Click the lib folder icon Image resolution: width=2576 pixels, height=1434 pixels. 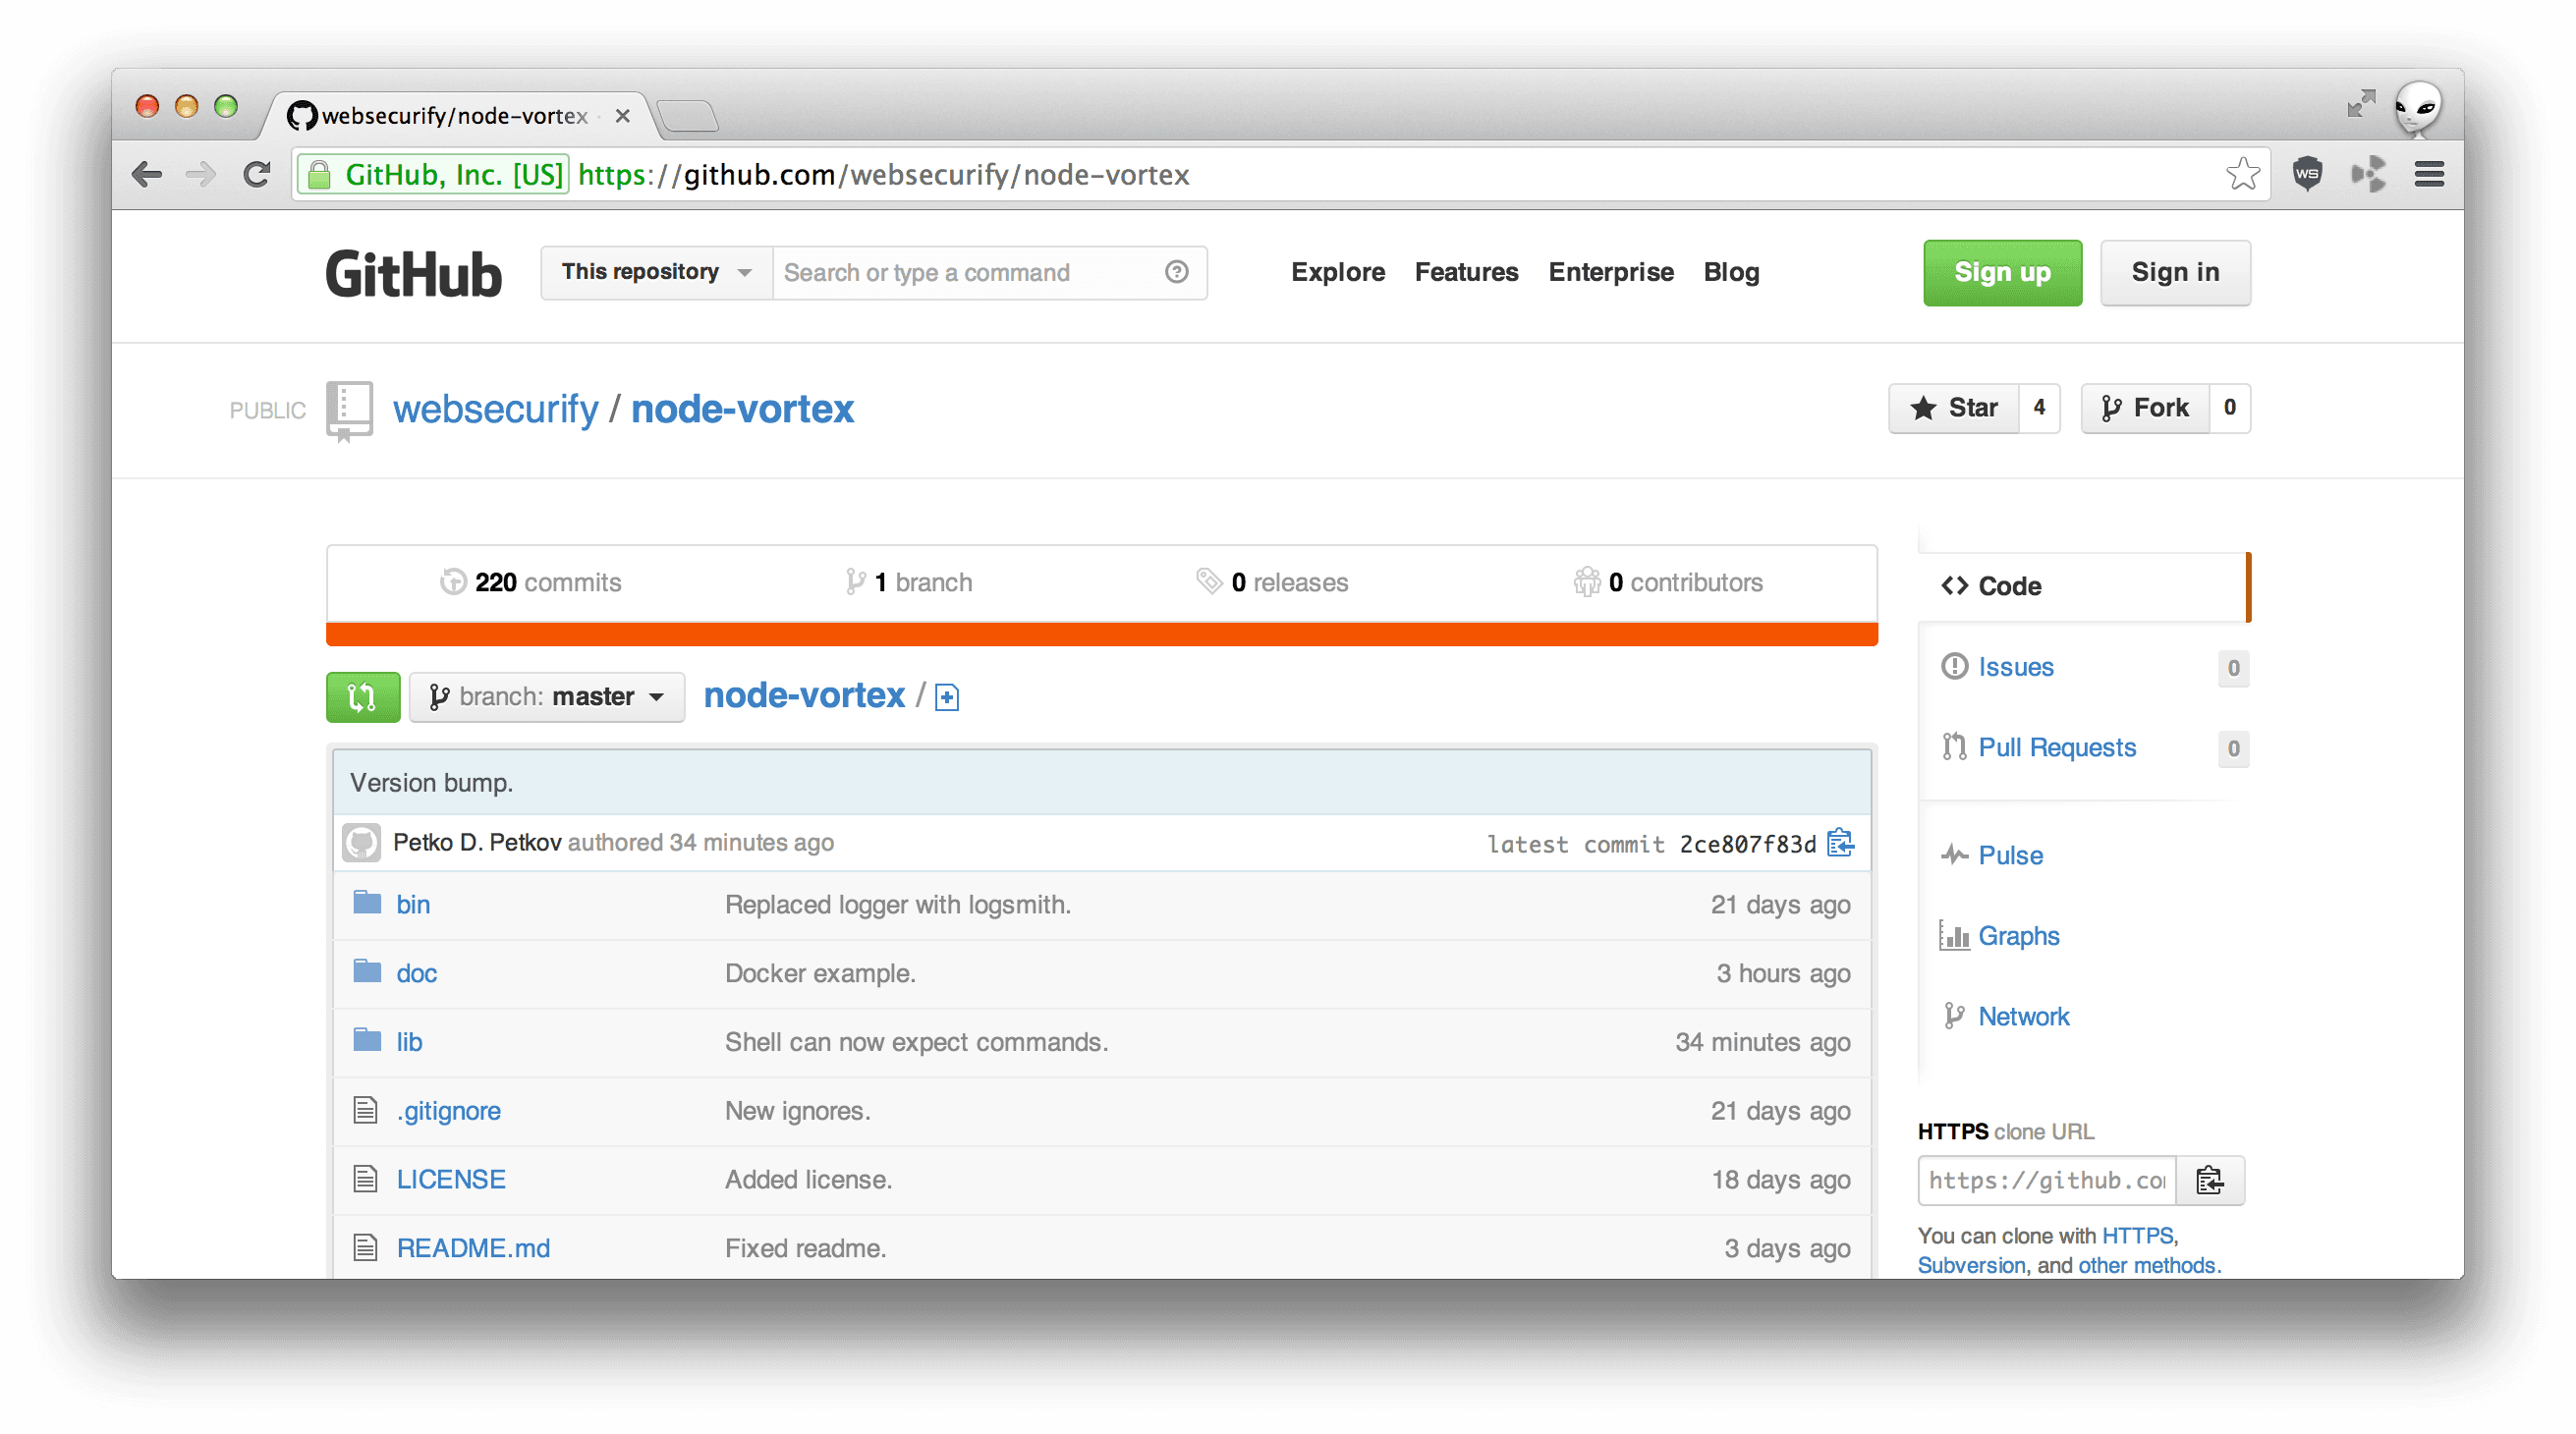coord(367,1040)
